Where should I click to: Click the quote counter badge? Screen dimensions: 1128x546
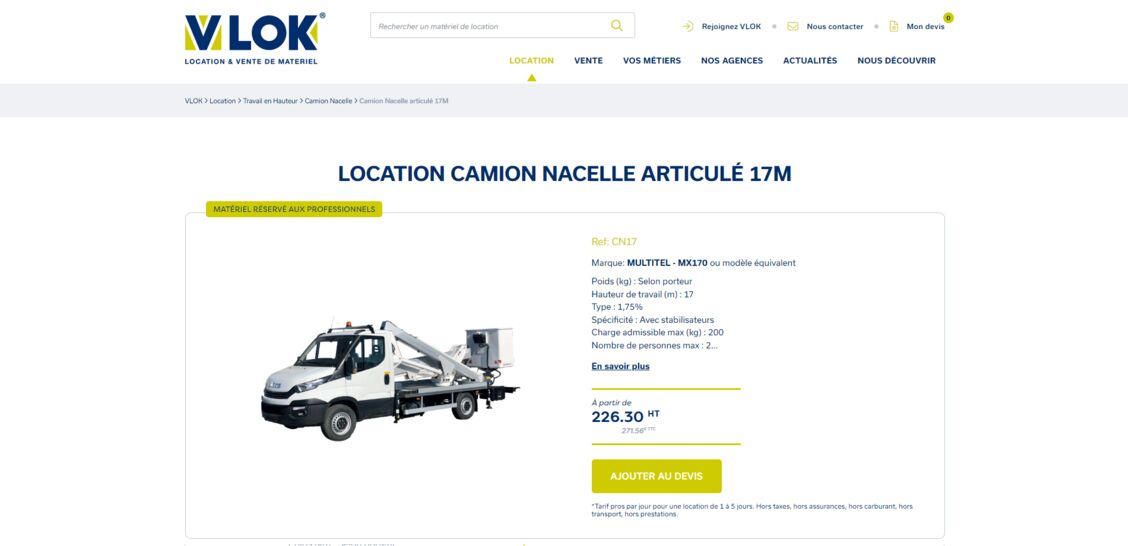click(x=948, y=17)
